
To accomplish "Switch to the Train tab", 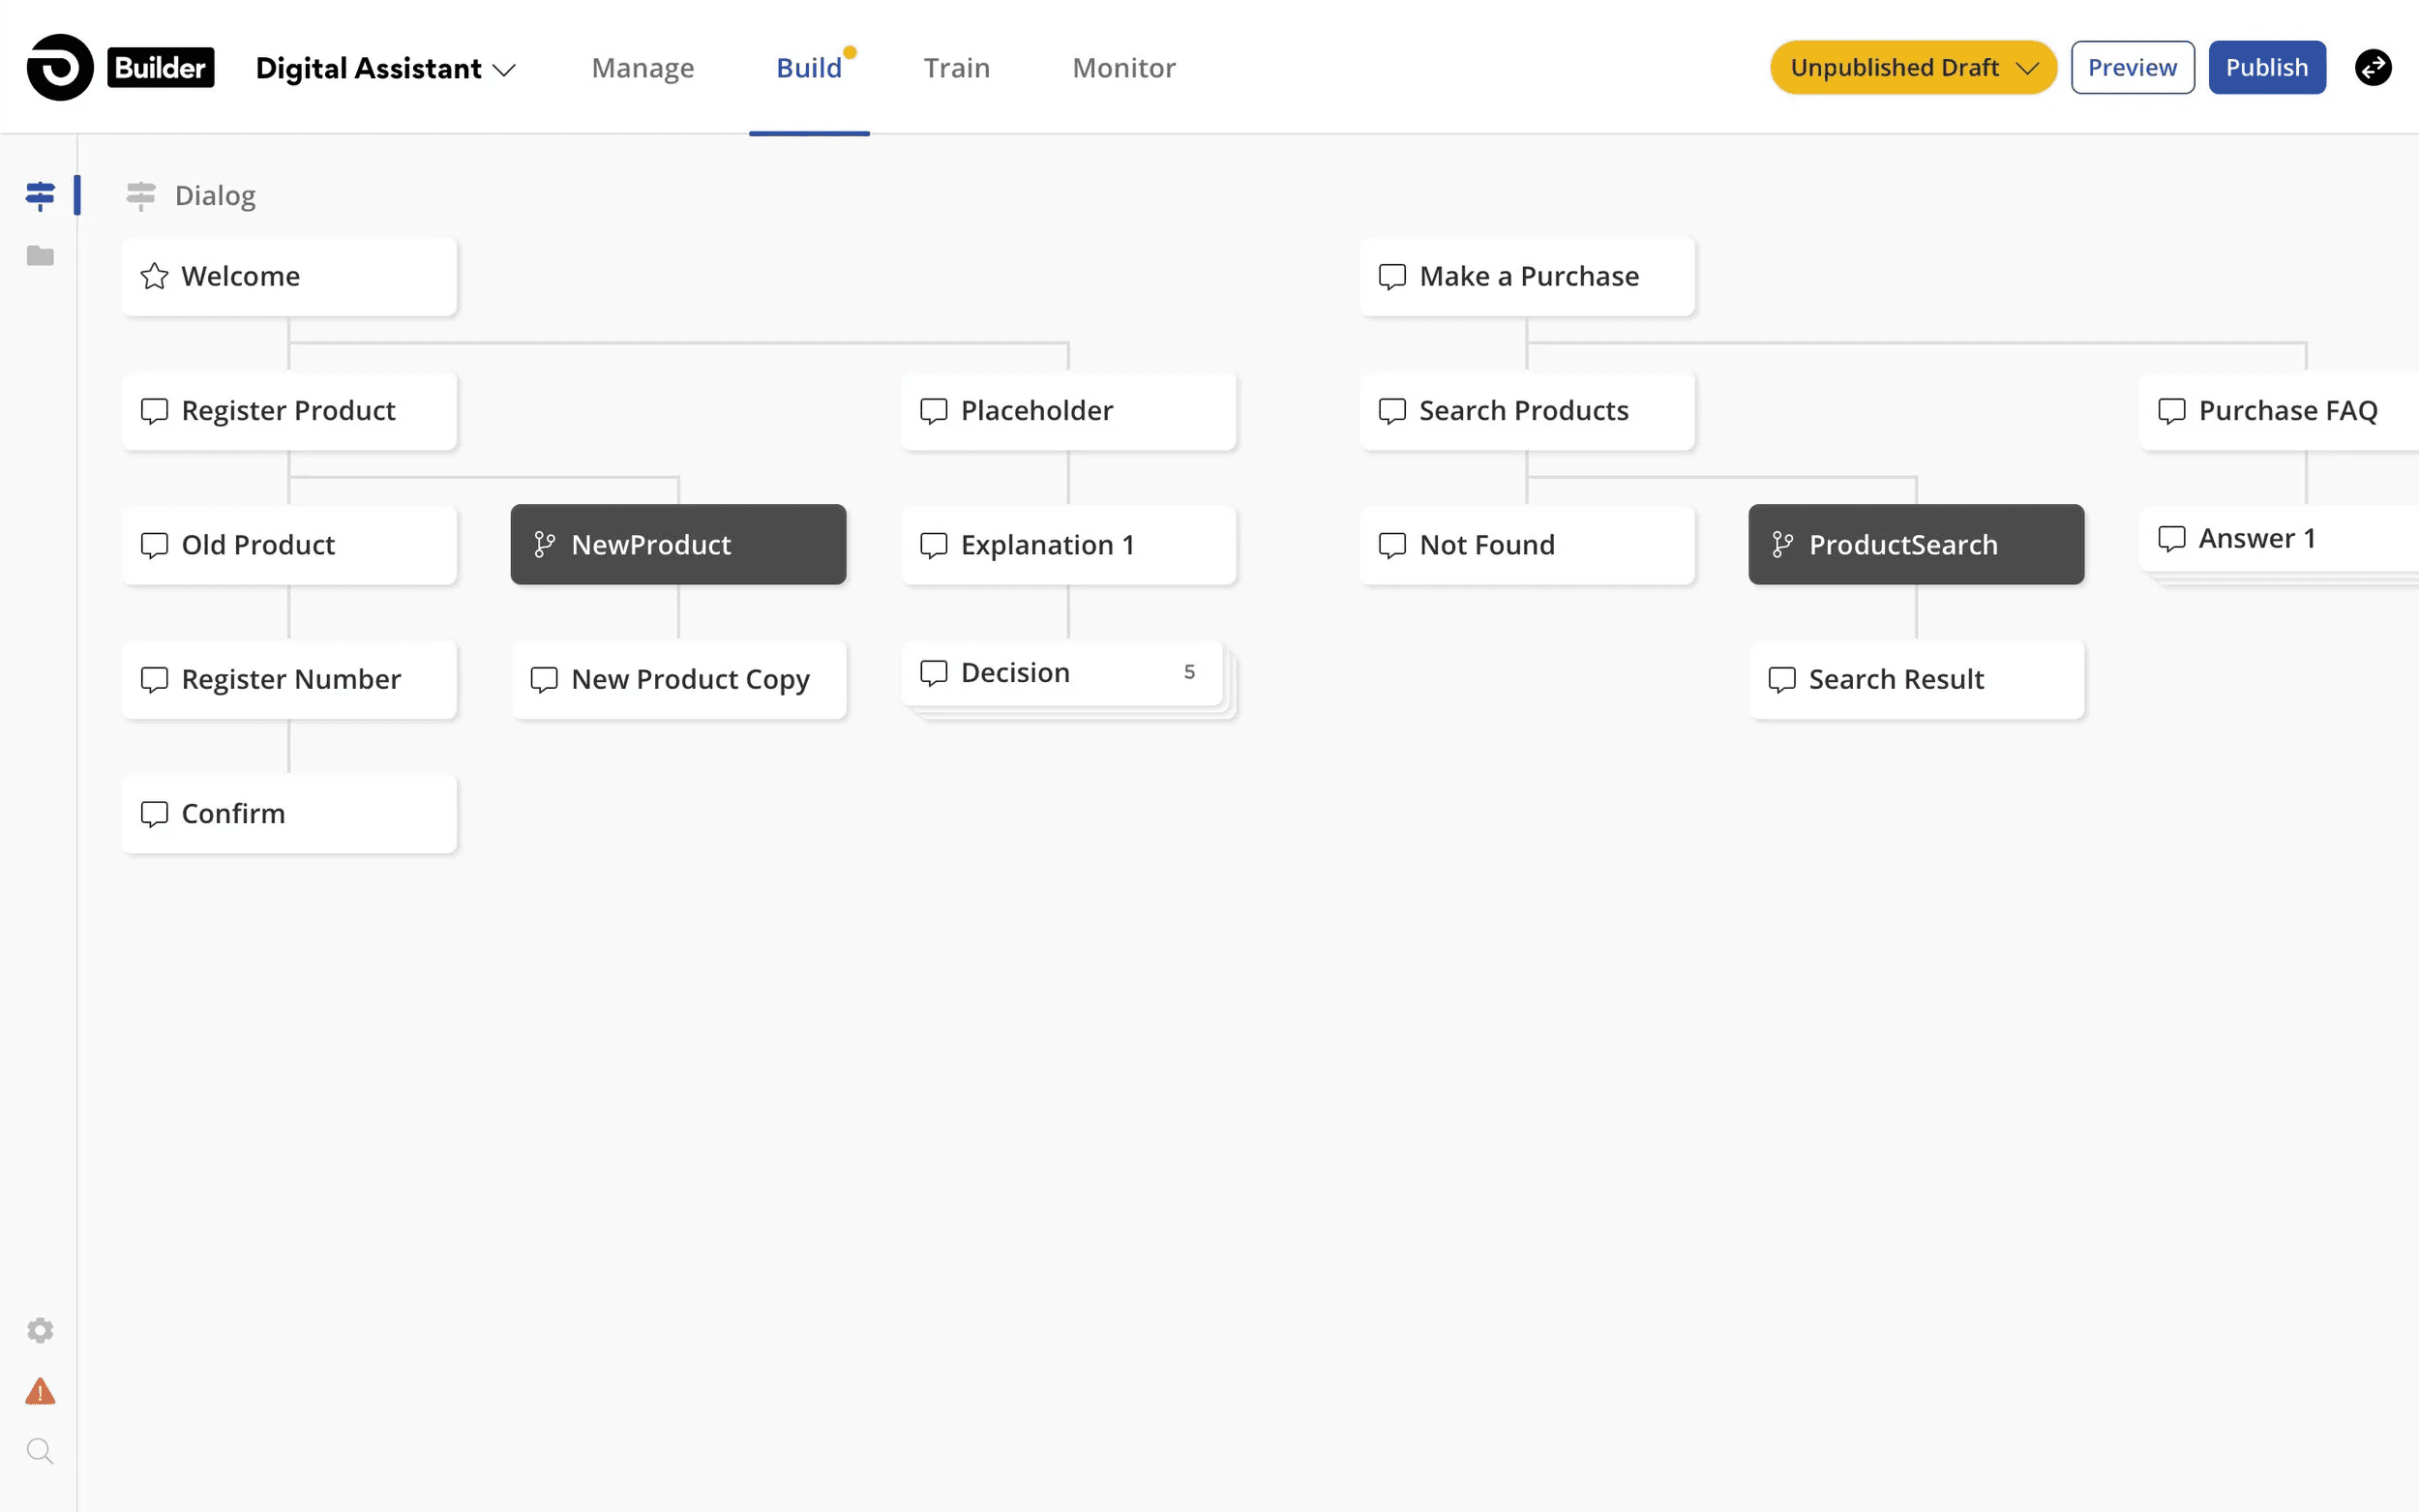I will 956,68.
